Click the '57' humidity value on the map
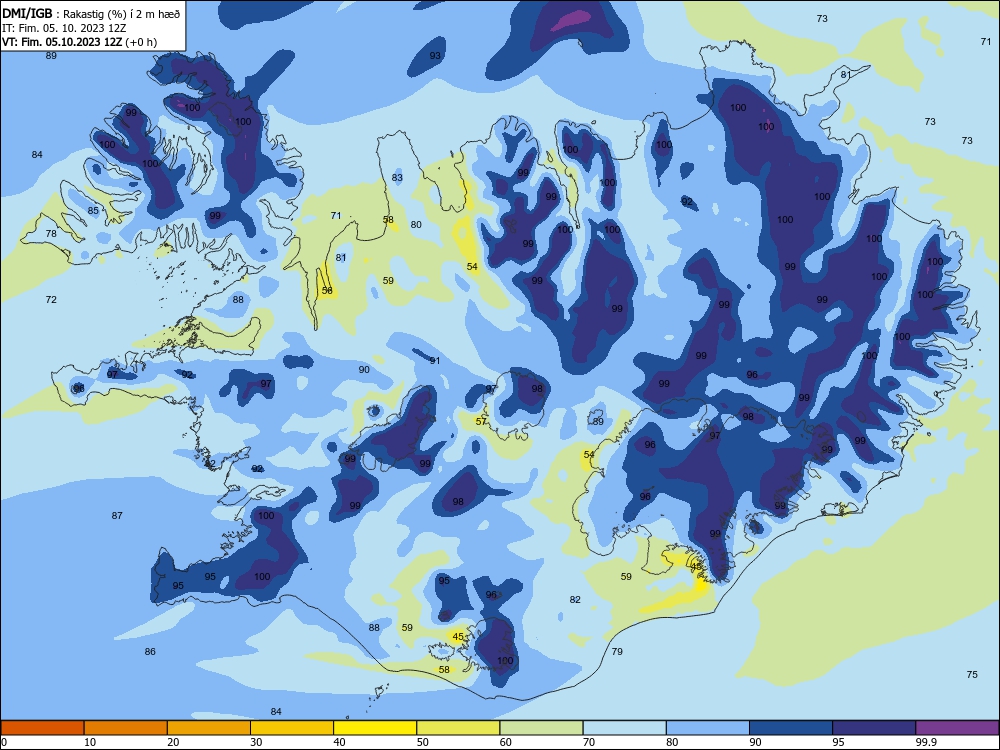Screen dimensions: 1000x750 pos(481,421)
